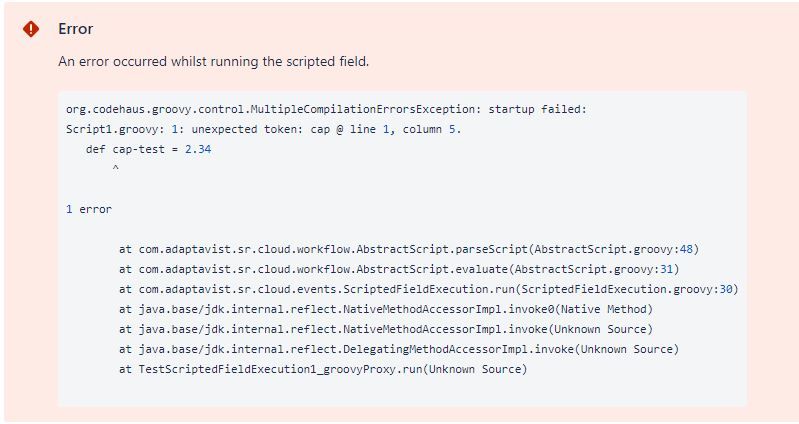
Task: Click the '1 error' summary line
Action: pos(89,209)
